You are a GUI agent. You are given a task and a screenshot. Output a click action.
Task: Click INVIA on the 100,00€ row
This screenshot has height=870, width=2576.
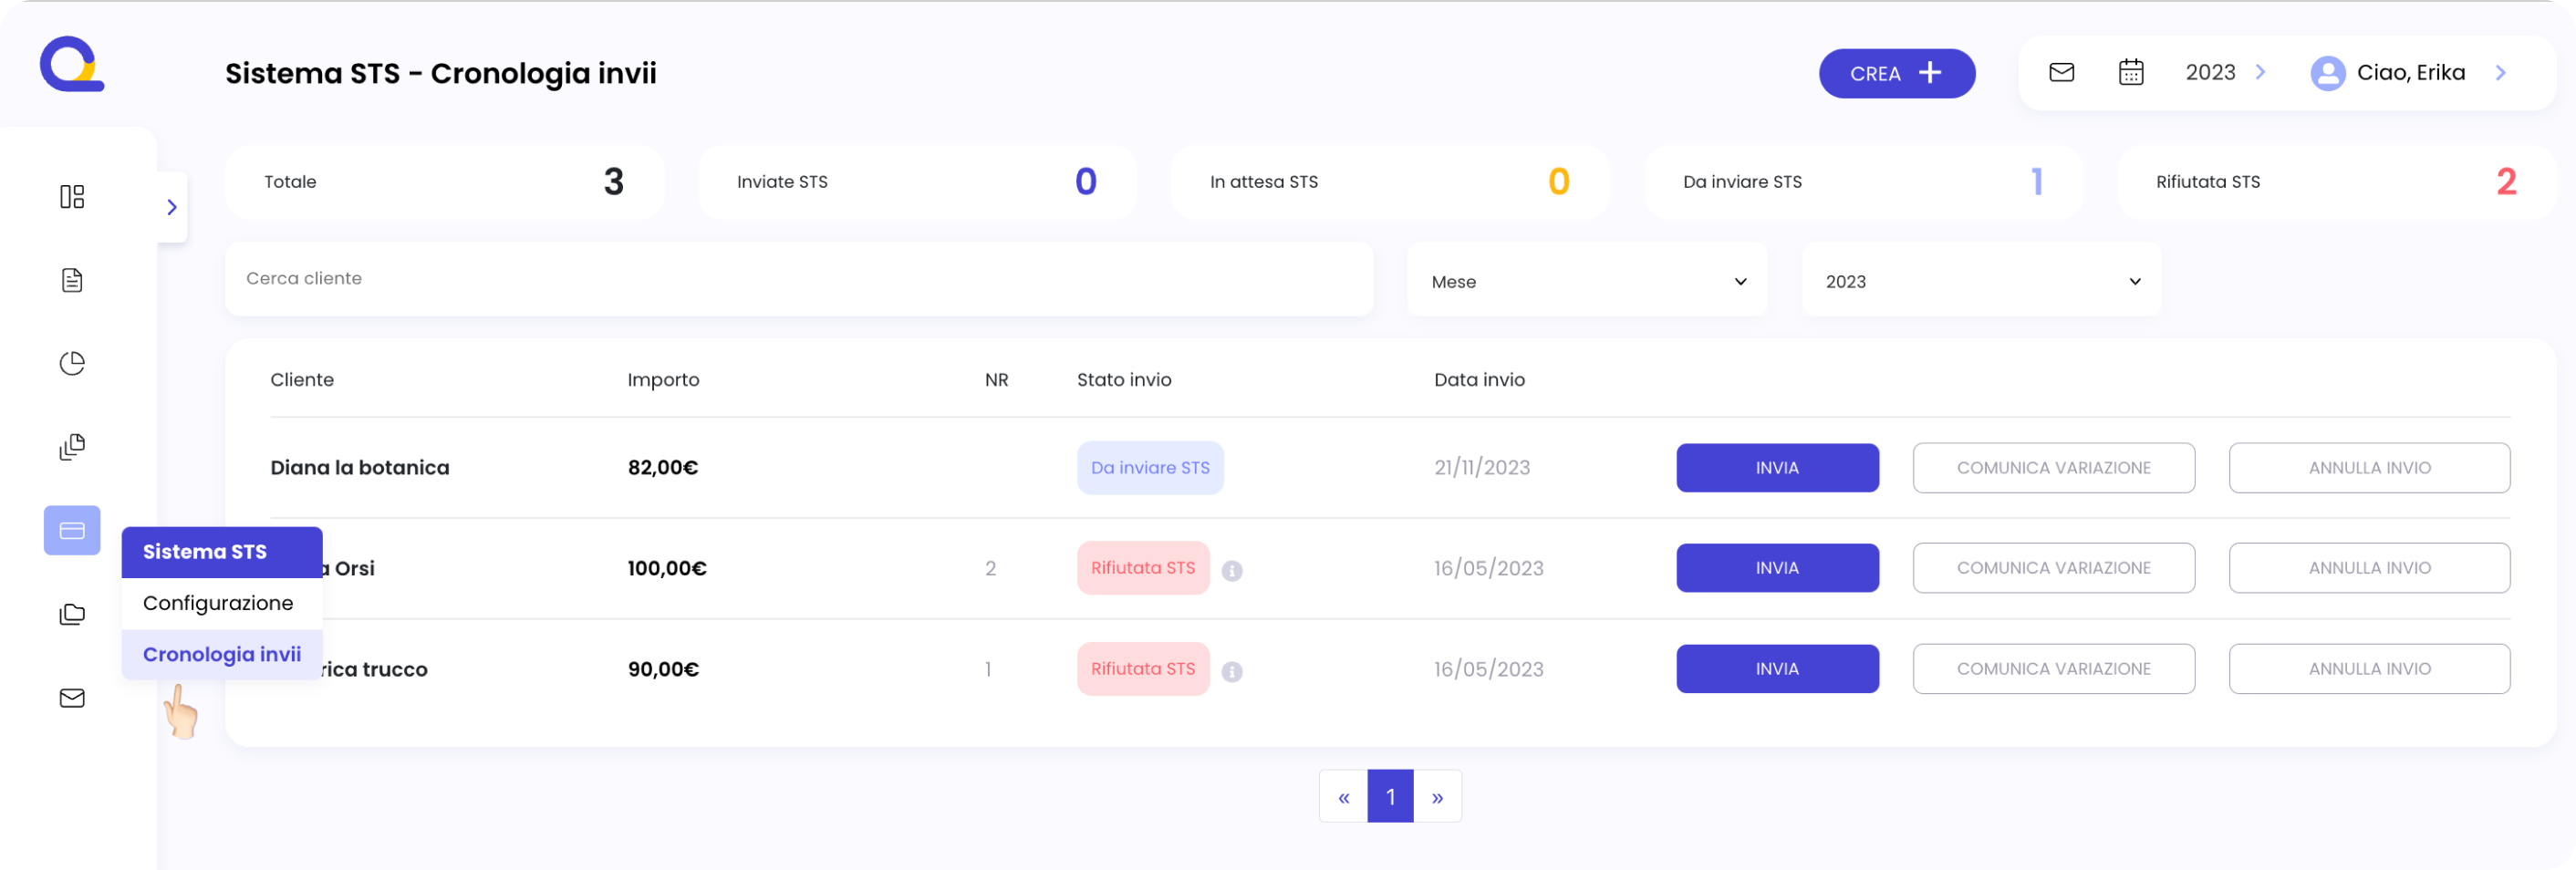click(1777, 567)
